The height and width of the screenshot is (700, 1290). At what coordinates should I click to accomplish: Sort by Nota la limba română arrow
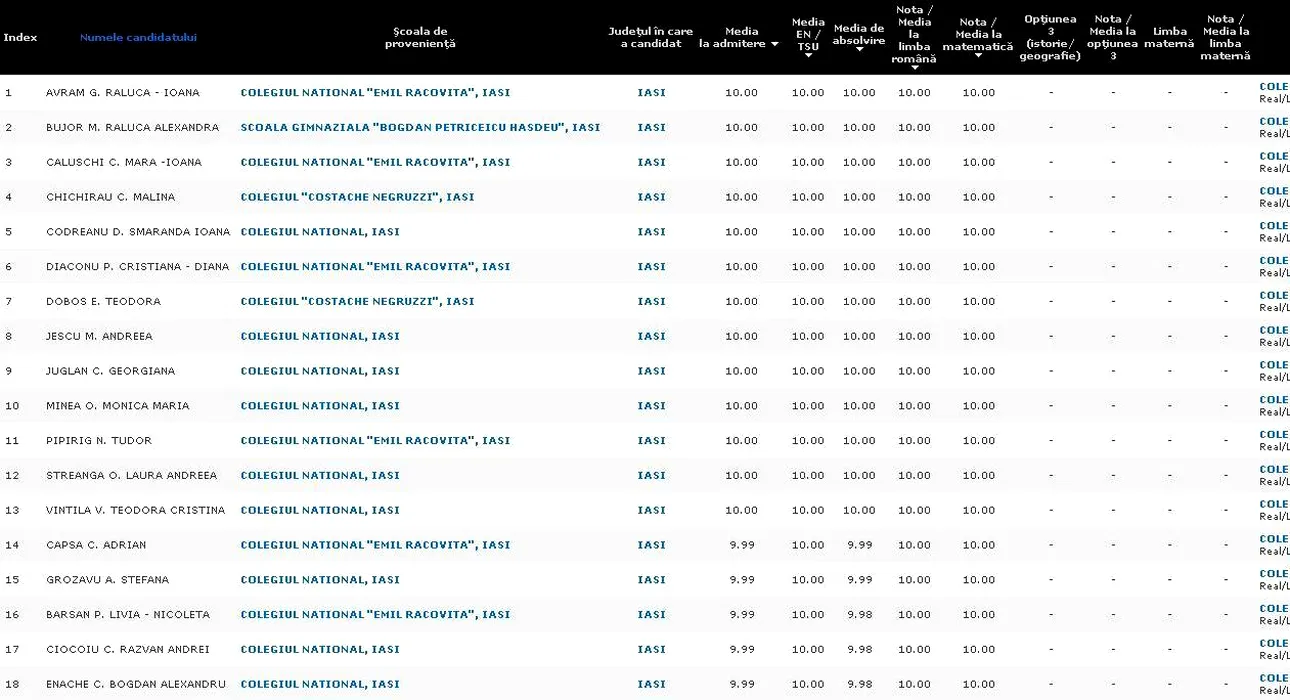pos(914,68)
